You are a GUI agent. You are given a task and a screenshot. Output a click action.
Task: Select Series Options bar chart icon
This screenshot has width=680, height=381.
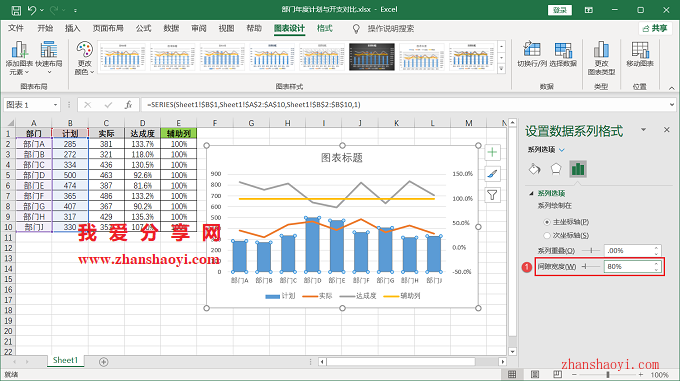click(x=578, y=169)
